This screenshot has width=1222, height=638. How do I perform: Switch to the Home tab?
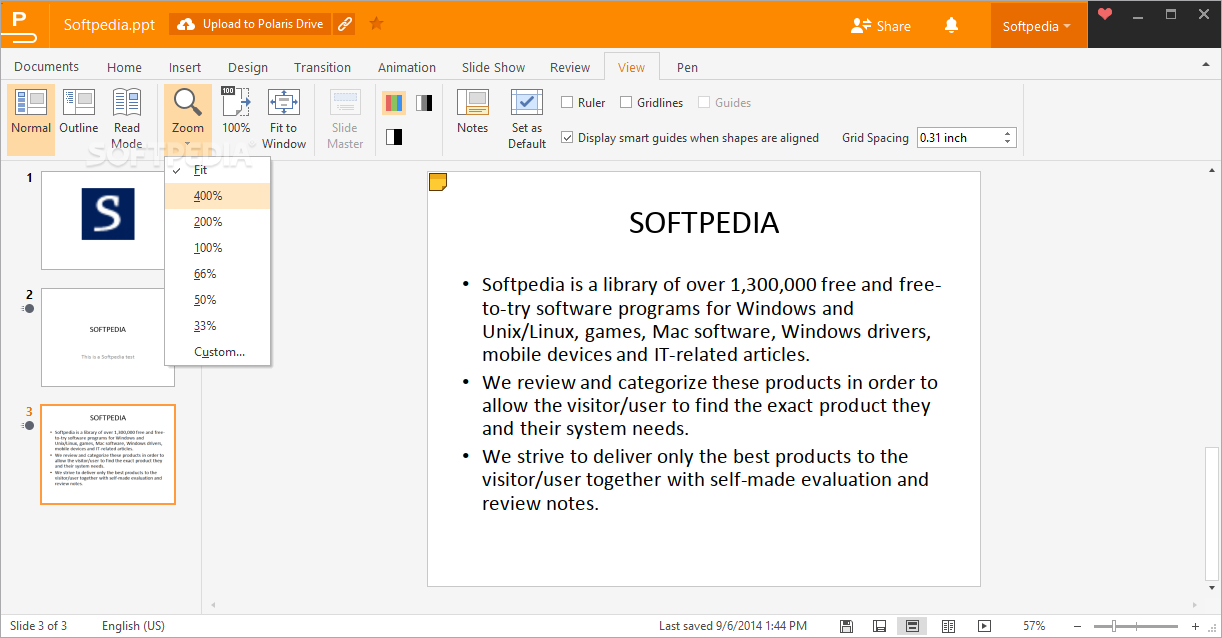click(x=124, y=67)
